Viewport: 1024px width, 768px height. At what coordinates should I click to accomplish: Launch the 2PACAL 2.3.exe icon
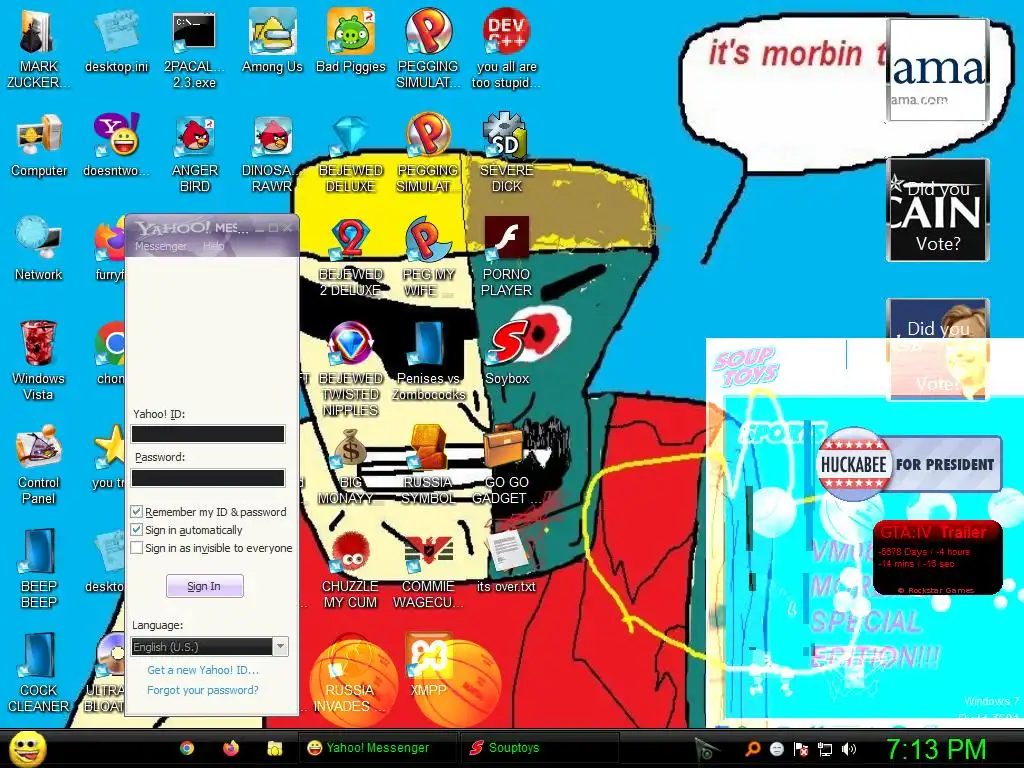[194, 48]
